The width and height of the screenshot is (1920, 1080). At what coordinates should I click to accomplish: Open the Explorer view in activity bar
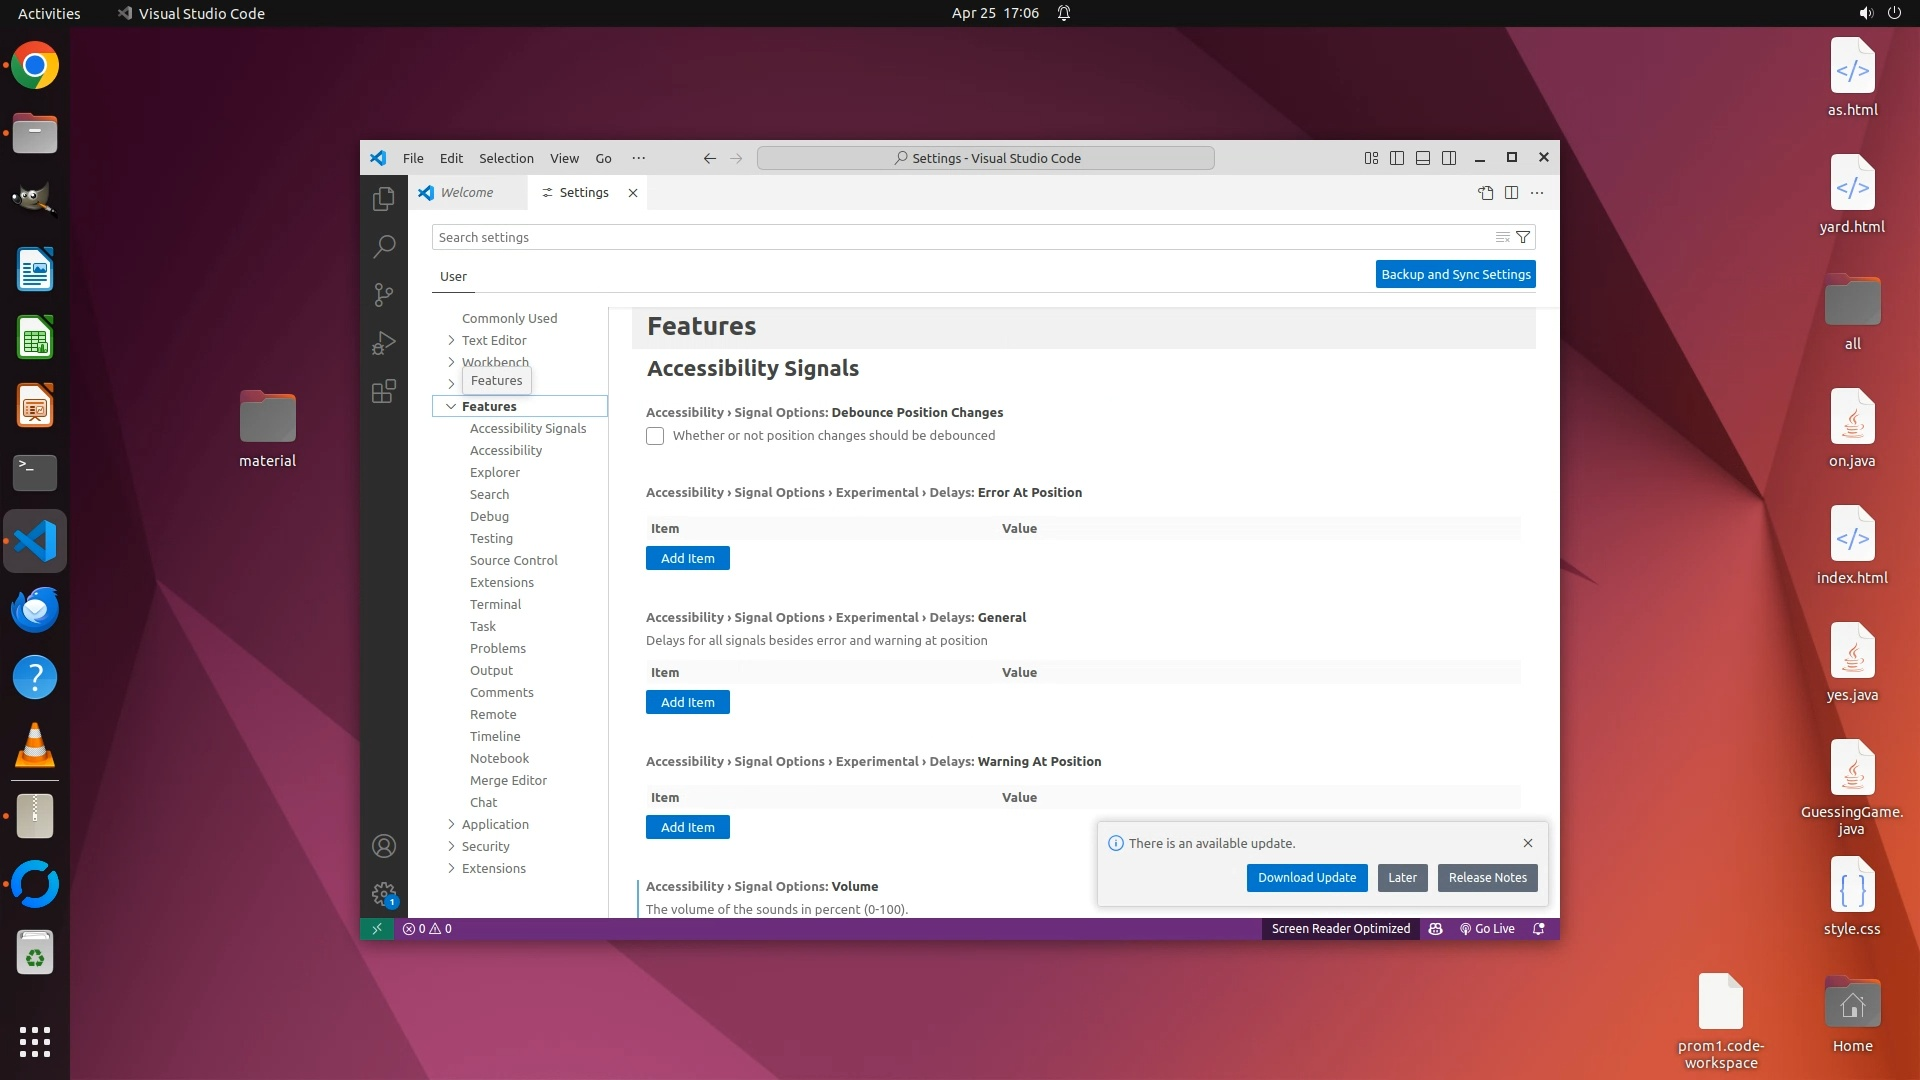(384, 199)
